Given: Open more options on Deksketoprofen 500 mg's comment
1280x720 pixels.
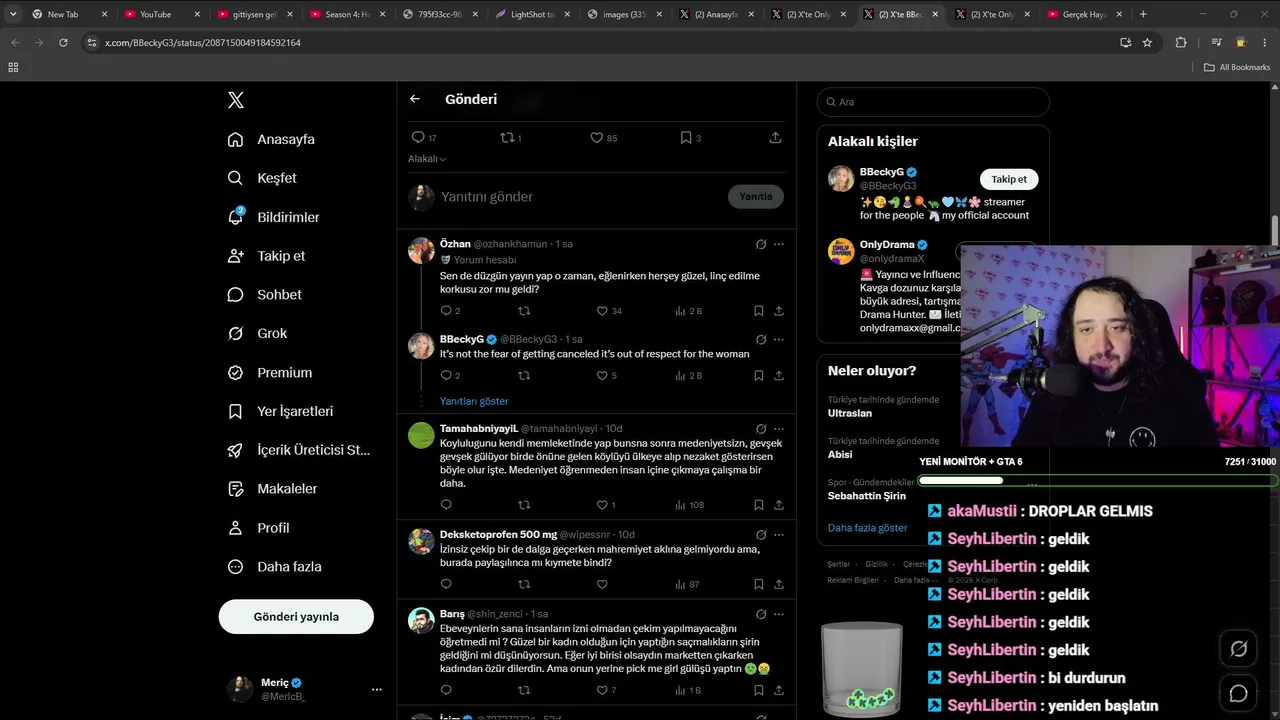Looking at the screenshot, I should [x=779, y=534].
